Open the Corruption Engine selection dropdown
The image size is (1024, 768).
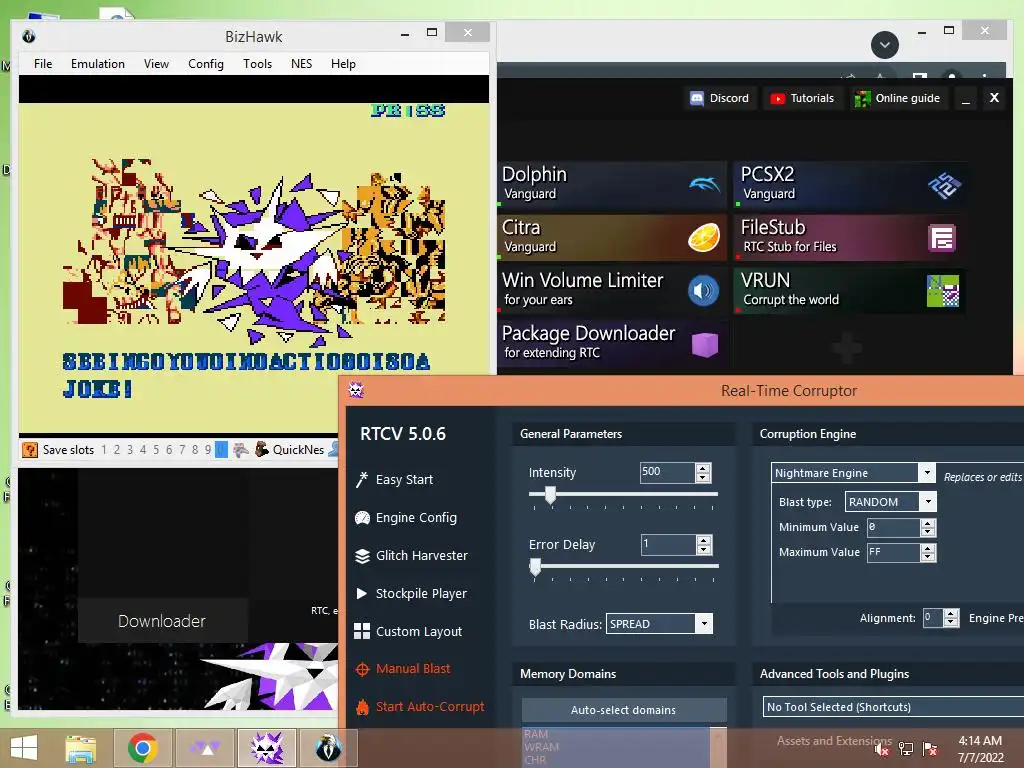[926, 473]
